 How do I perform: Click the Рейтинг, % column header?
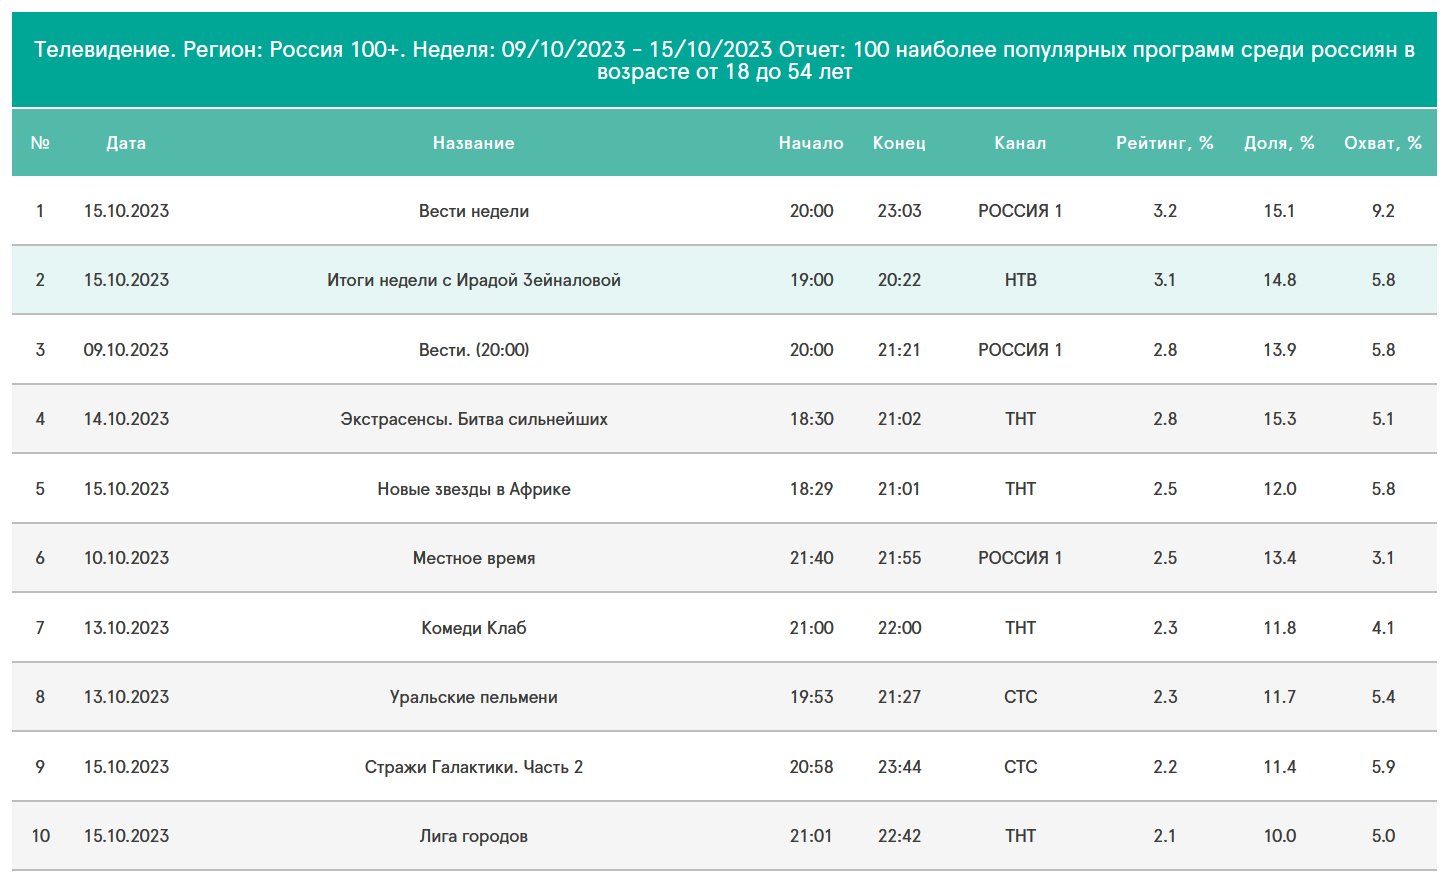coord(1165,143)
